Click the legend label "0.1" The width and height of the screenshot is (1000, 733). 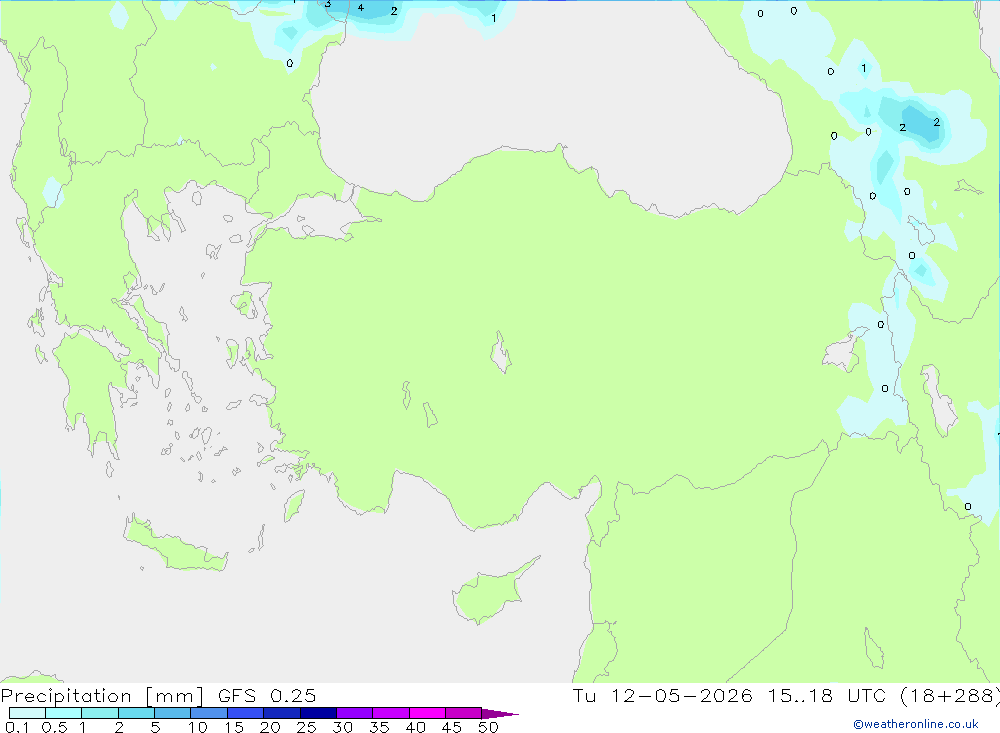(x=17, y=727)
